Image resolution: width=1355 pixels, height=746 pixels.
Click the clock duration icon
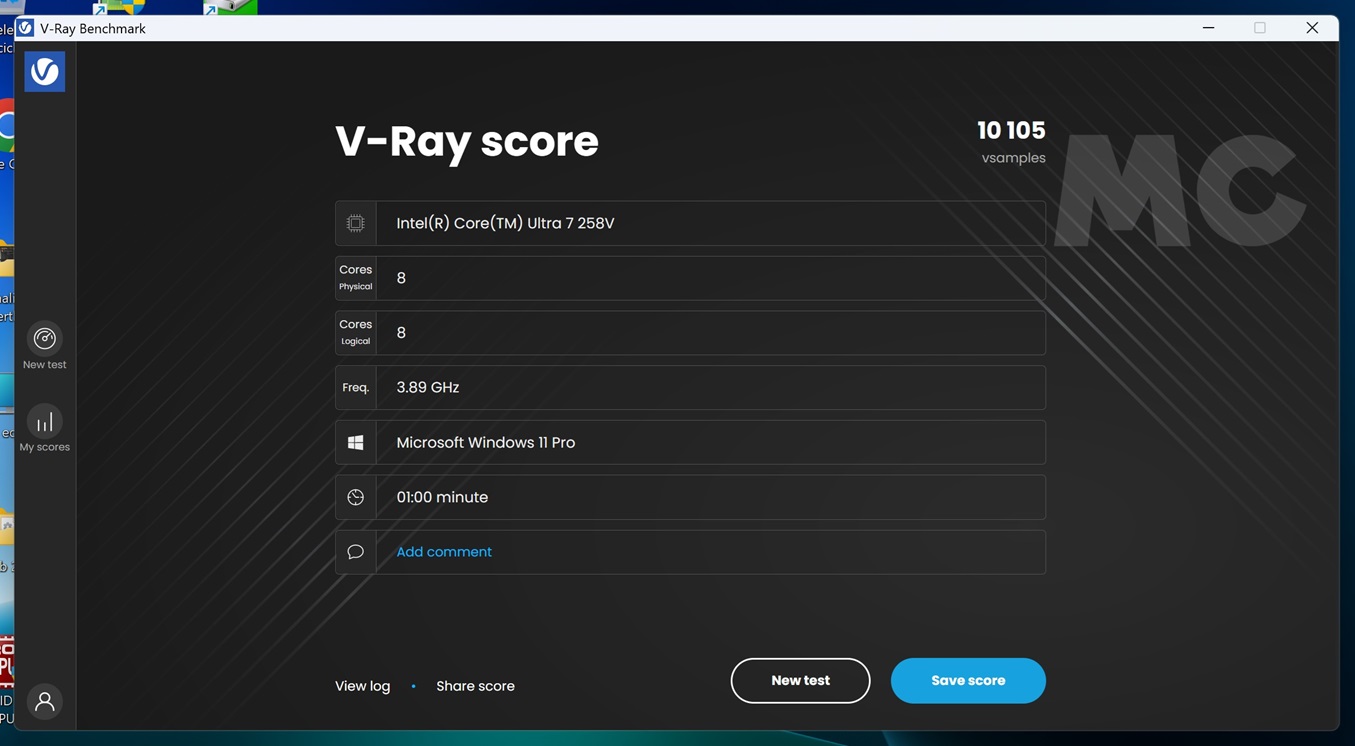click(x=355, y=497)
